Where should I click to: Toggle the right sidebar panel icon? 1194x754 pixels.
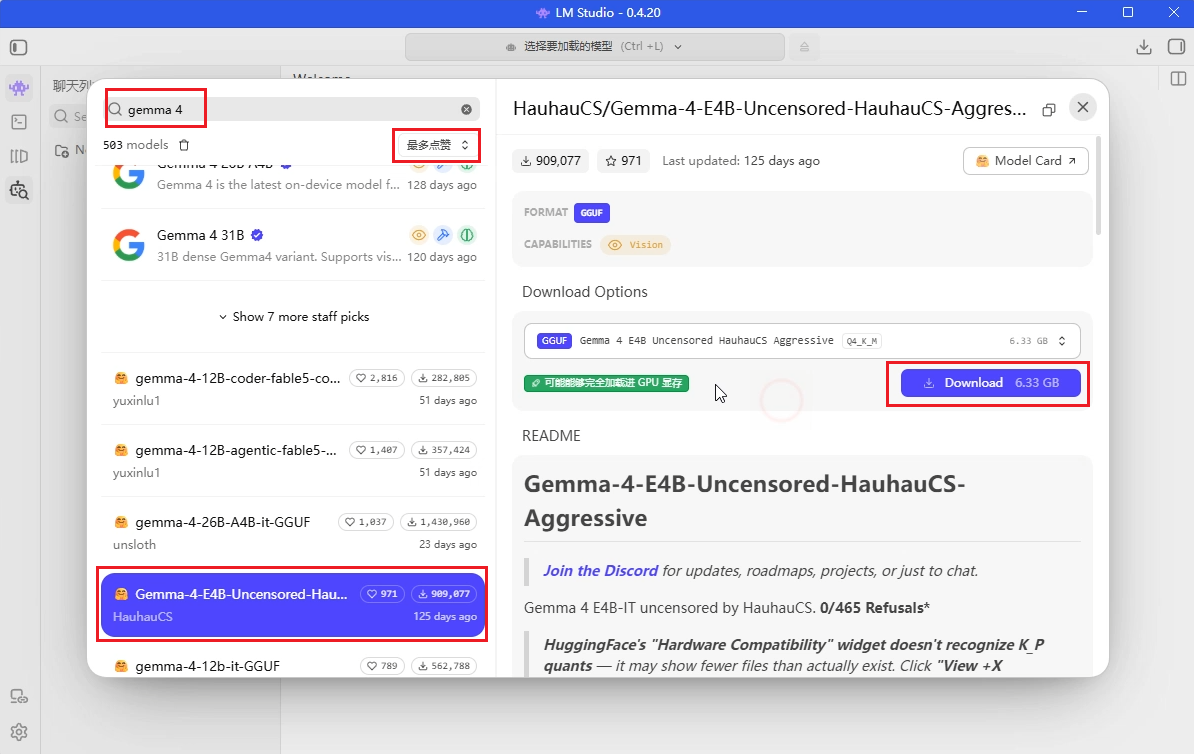(1176, 47)
